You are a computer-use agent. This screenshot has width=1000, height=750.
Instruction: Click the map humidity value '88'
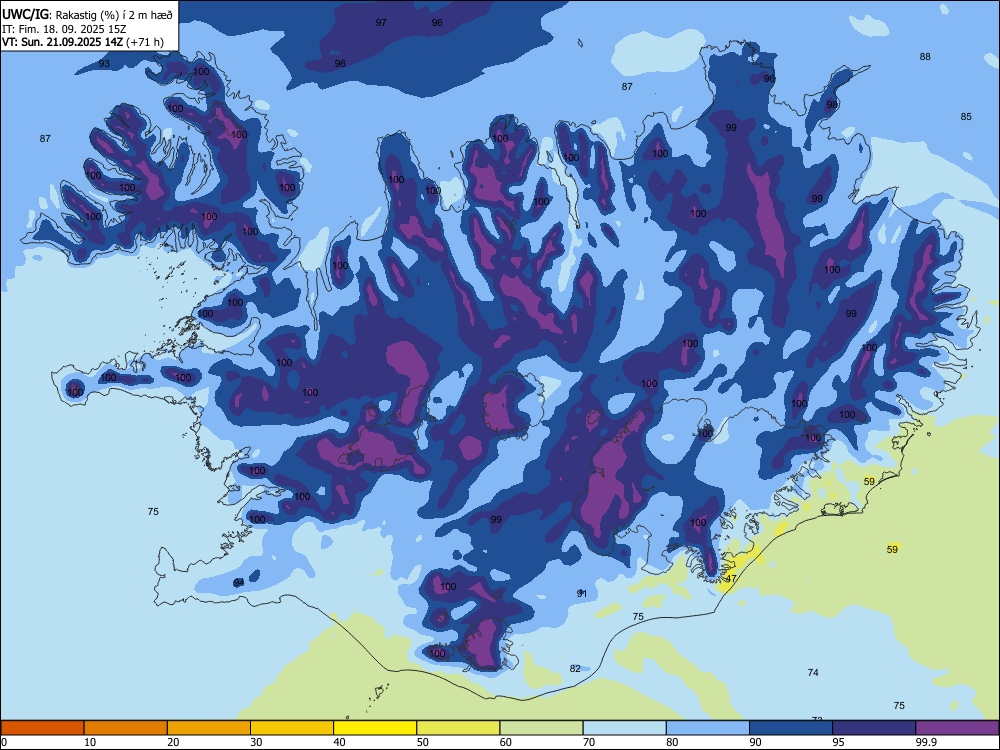pyautogui.click(x=925, y=56)
